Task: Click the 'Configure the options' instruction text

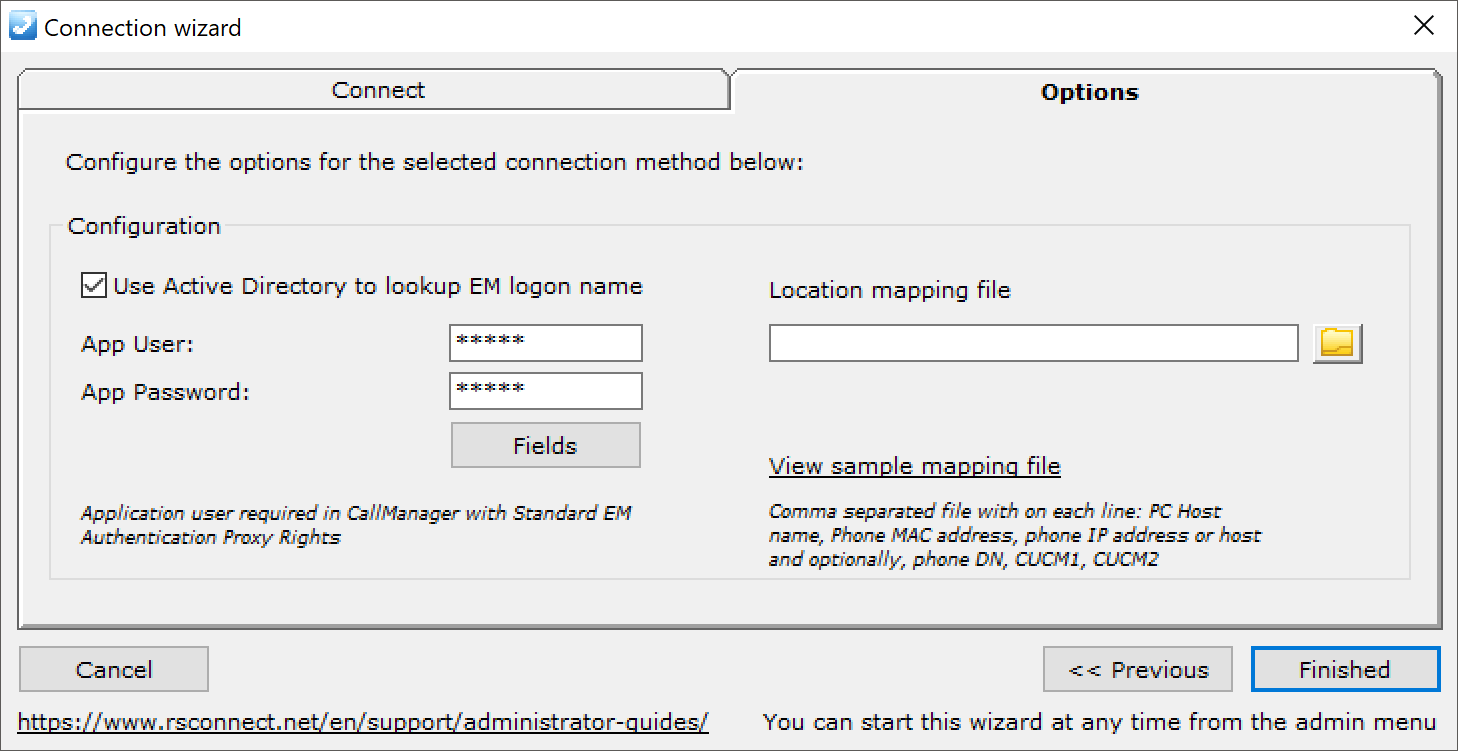Action: point(435,162)
